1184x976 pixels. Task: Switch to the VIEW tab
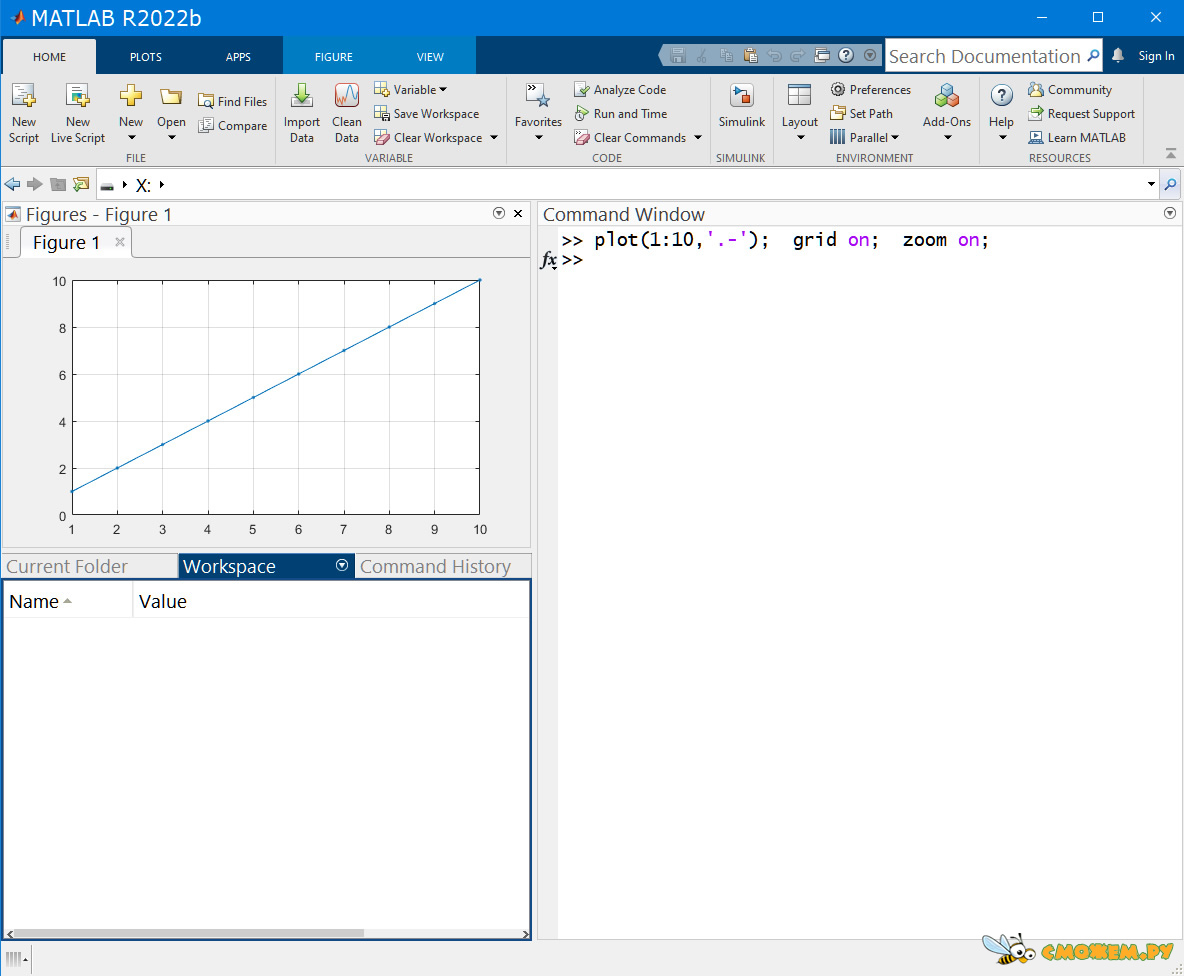tap(430, 57)
